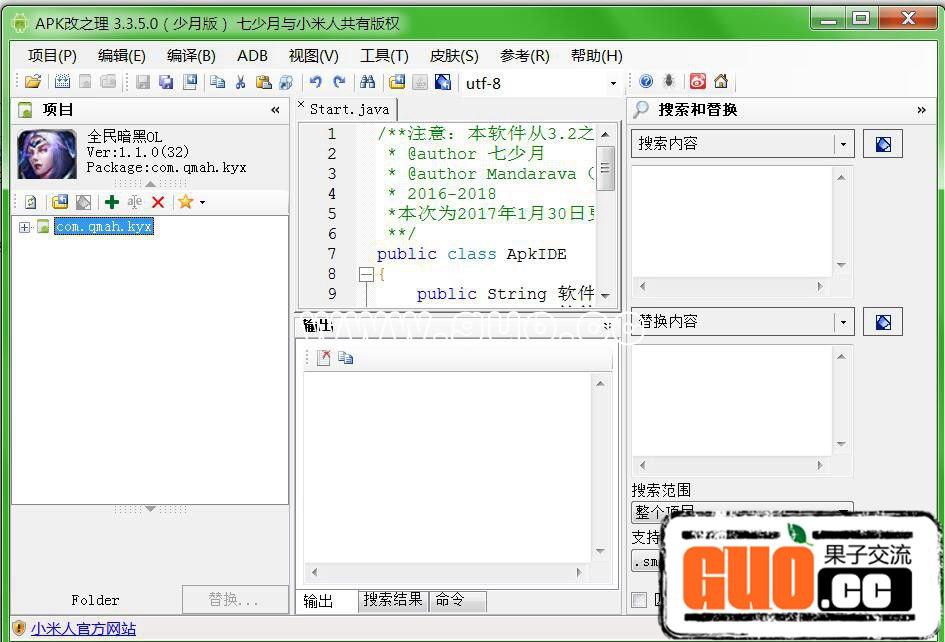
Task: Open the 编辑(E) menu
Action: tap(122, 56)
